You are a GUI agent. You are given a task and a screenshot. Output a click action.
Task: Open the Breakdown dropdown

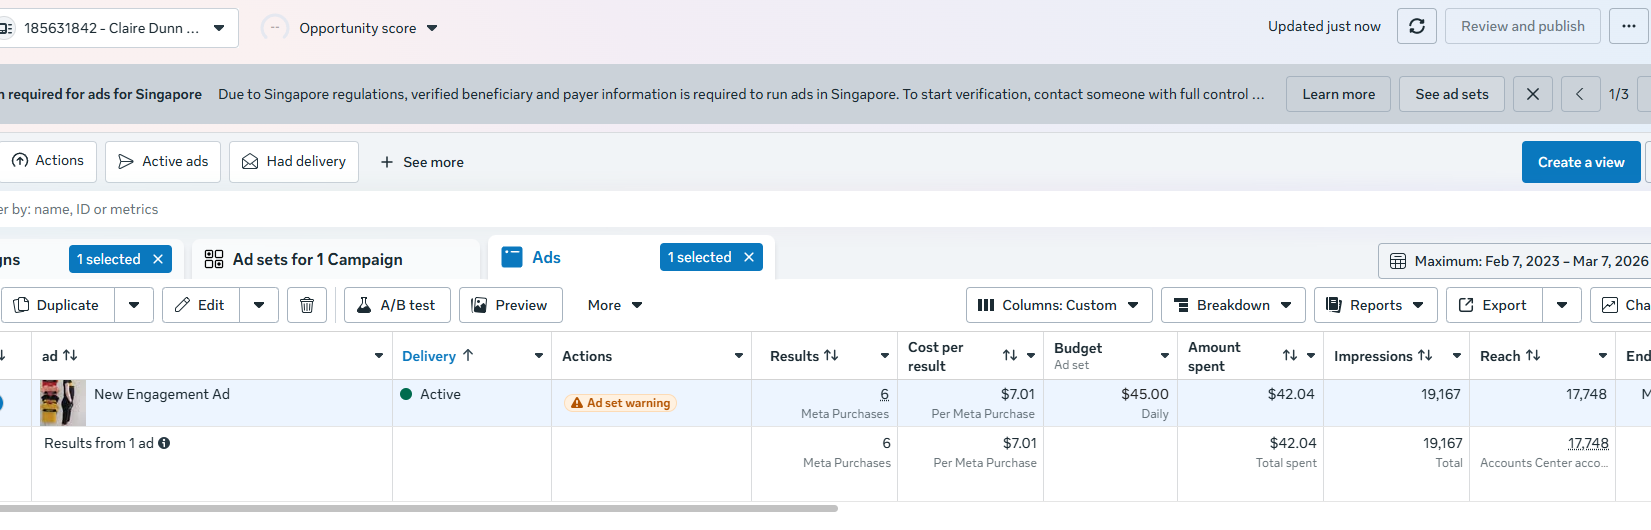1233,305
